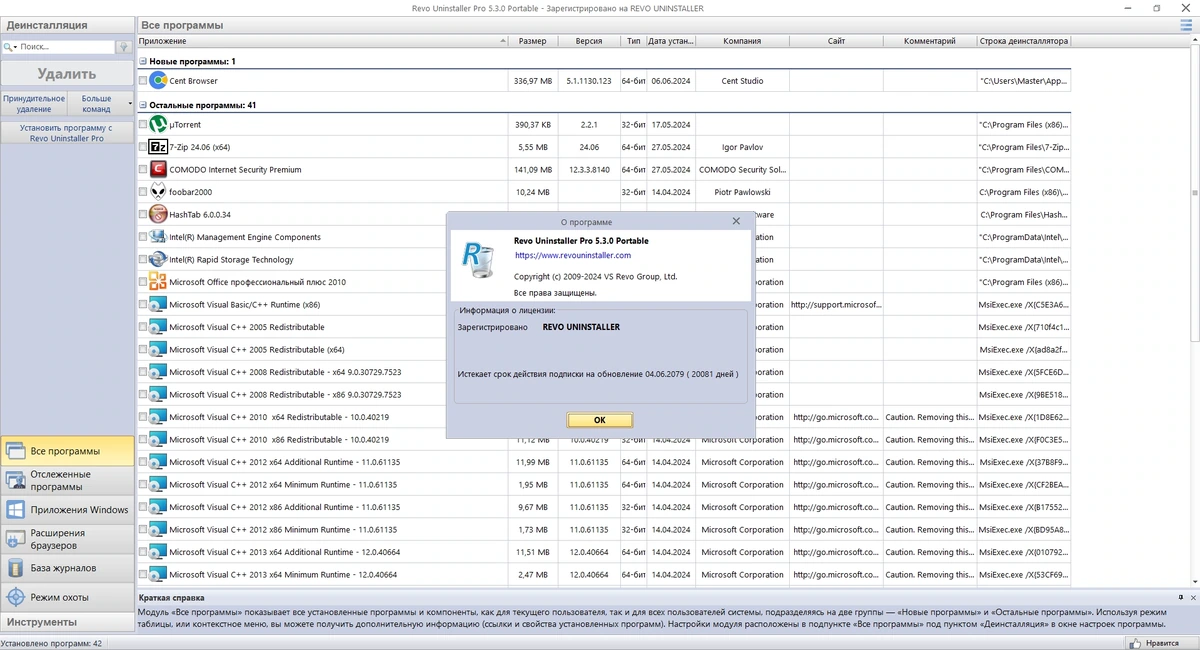Viewport: 1200px width, 650px height.
Task: Click the 'Нравится' button in status bar
Action: tap(1159, 644)
